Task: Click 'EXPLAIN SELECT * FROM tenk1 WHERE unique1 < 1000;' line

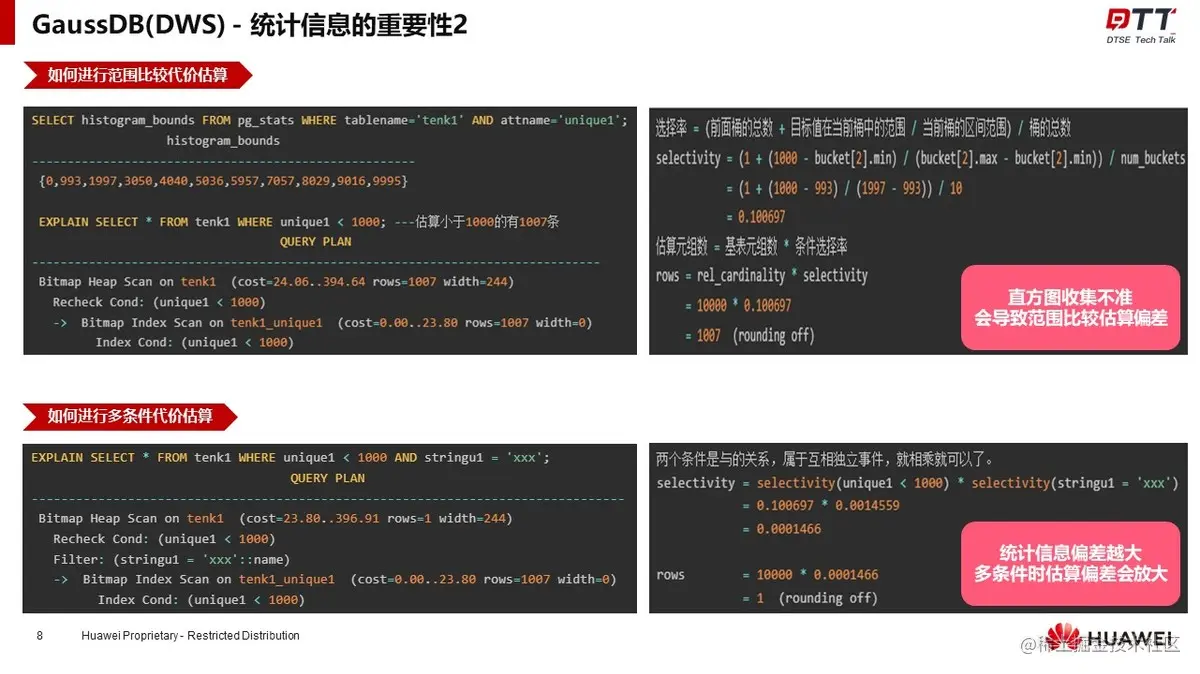Action: click(x=212, y=222)
